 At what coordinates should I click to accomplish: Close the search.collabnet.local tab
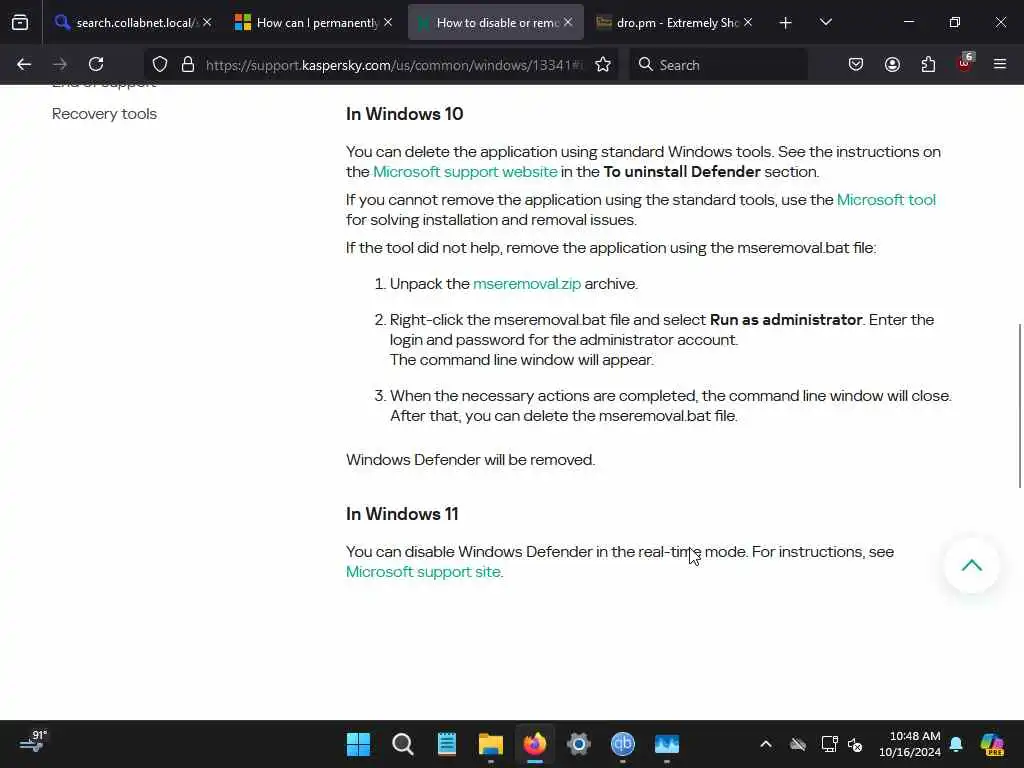click(x=207, y=22)
